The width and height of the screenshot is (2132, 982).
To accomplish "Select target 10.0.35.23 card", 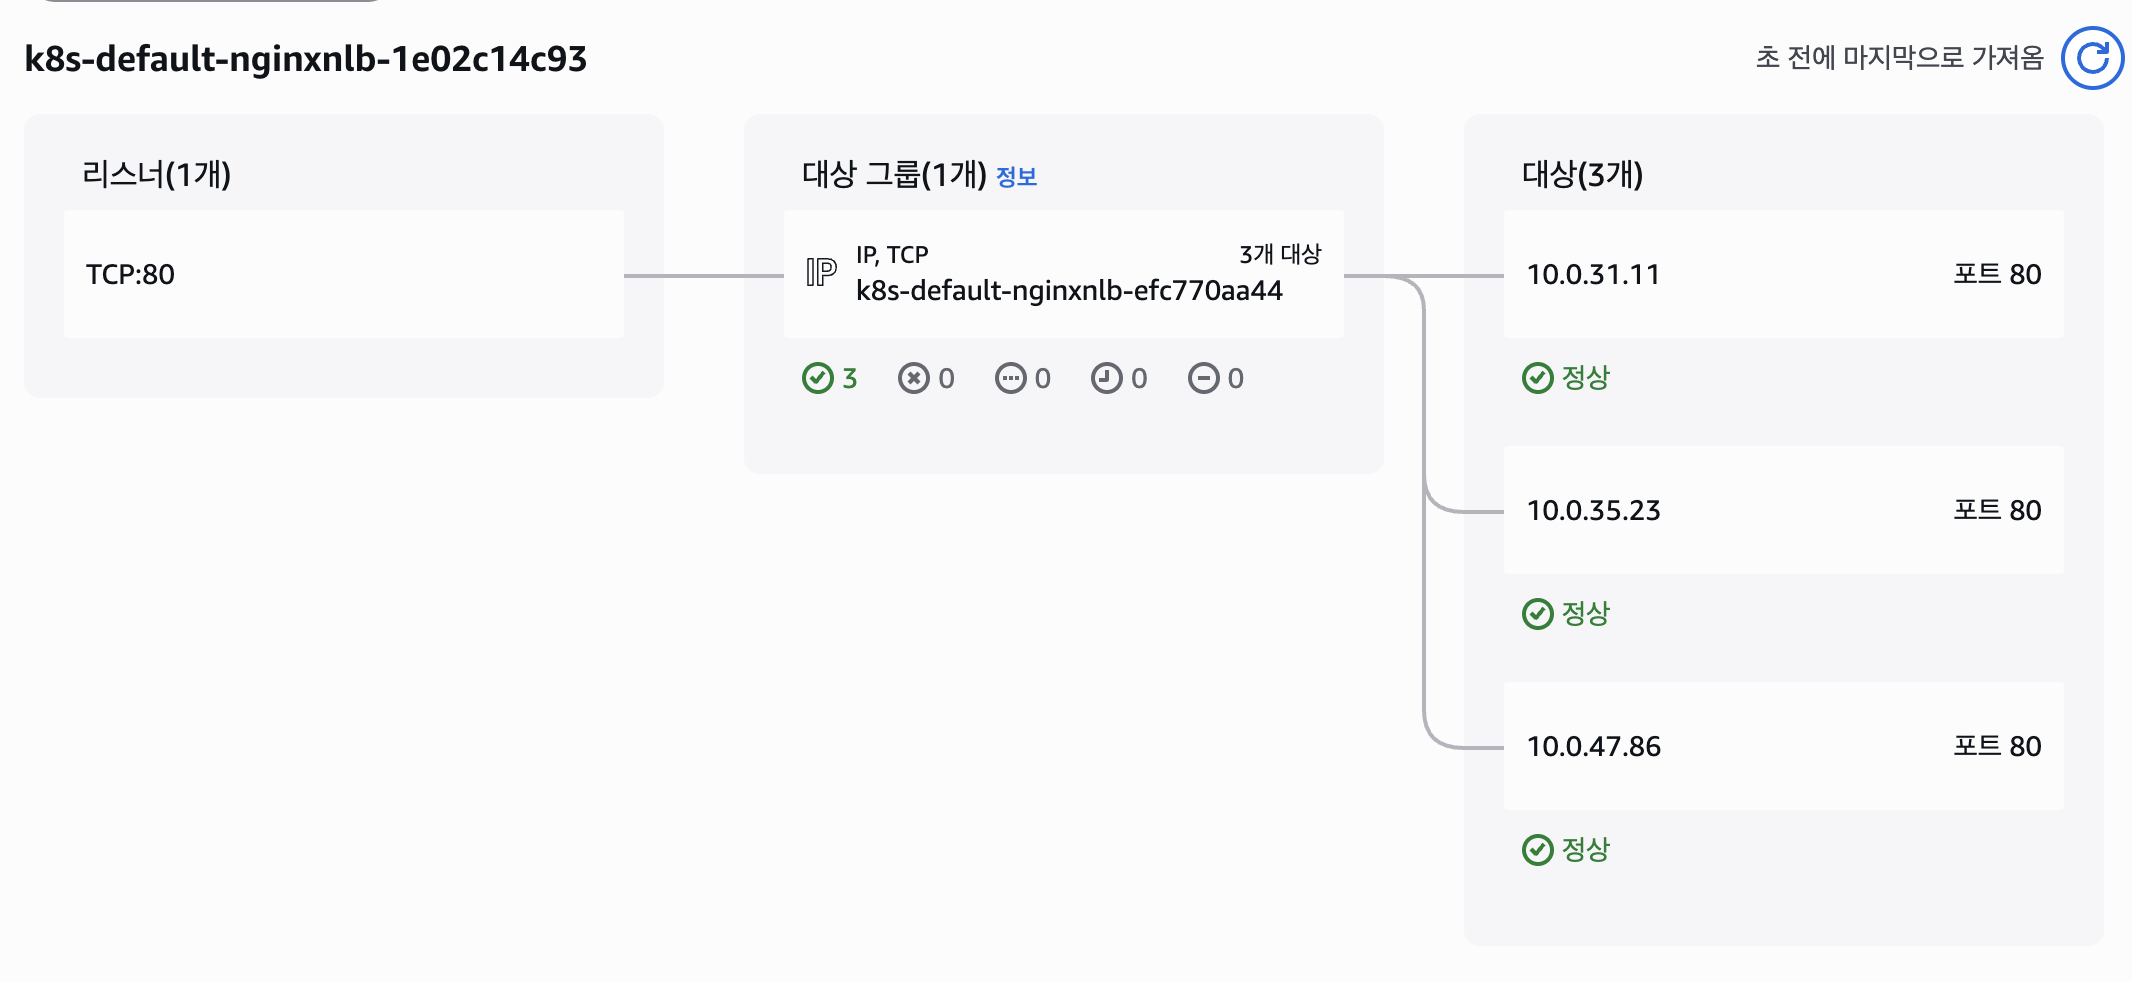I will click(x=1782, y=510).
